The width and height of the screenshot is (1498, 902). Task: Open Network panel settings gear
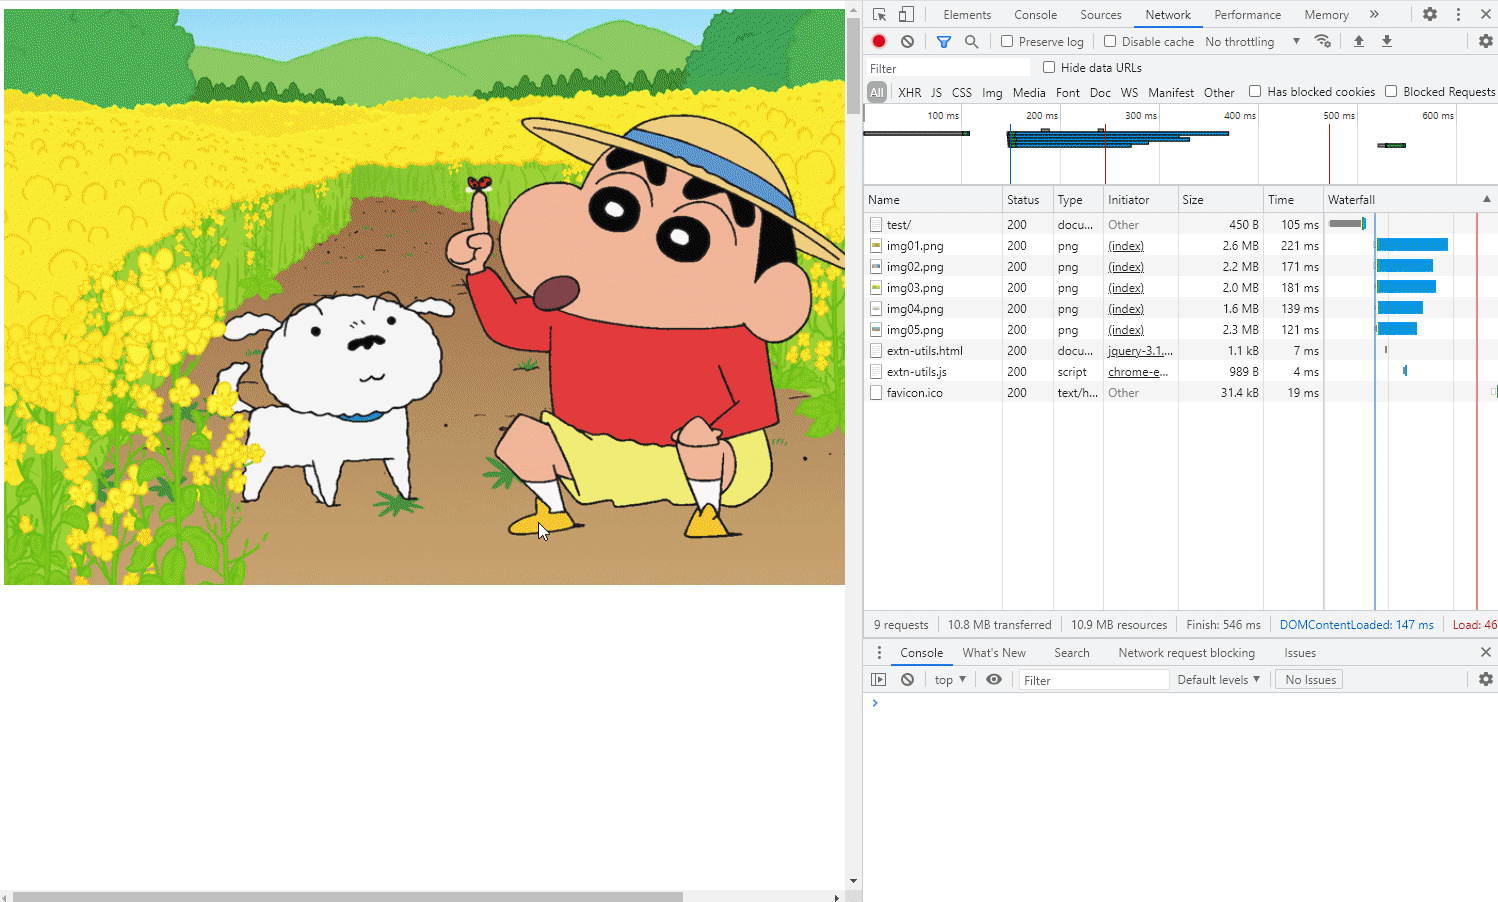click(1486, 41)
